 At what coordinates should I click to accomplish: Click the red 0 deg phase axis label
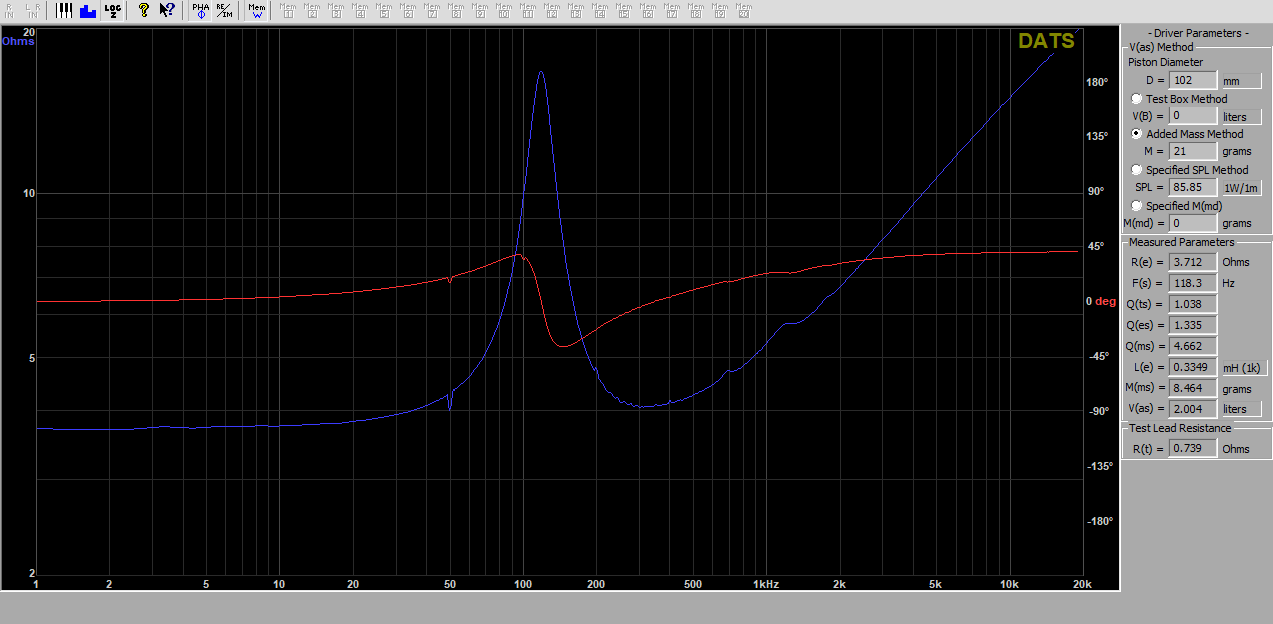[x=1101, y=301]
